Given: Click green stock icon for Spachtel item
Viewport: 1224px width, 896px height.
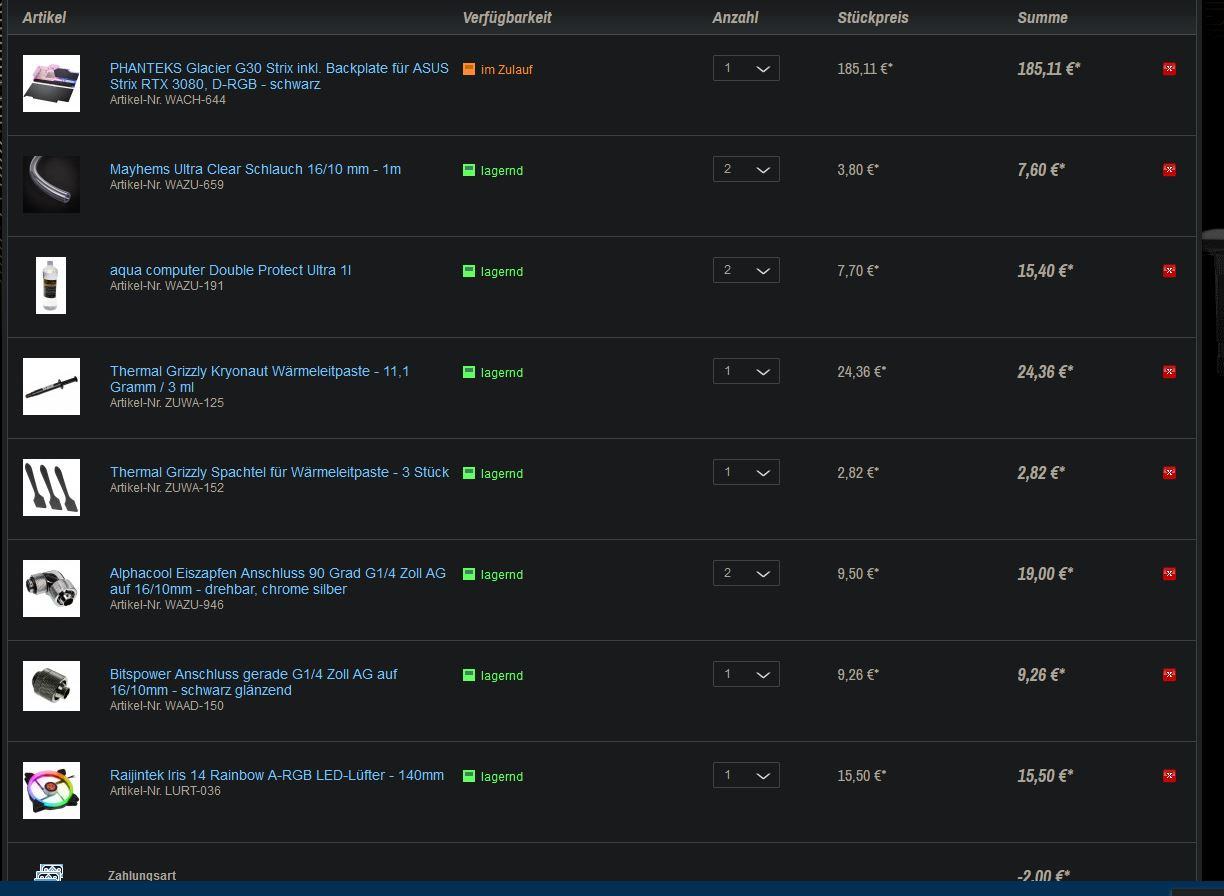Looking at the screenshot, I should click(469, 473).
